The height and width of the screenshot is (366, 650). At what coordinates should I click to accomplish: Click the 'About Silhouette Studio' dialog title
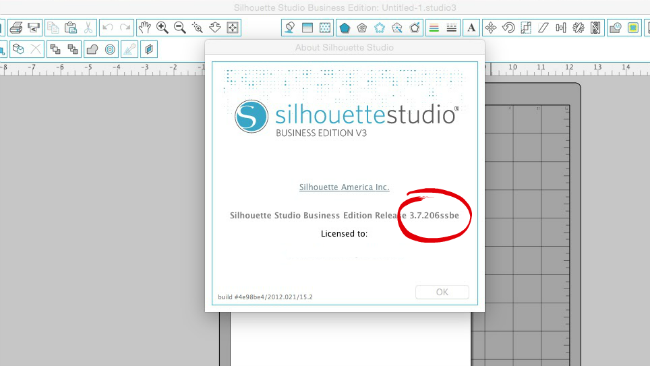(344, 48)
